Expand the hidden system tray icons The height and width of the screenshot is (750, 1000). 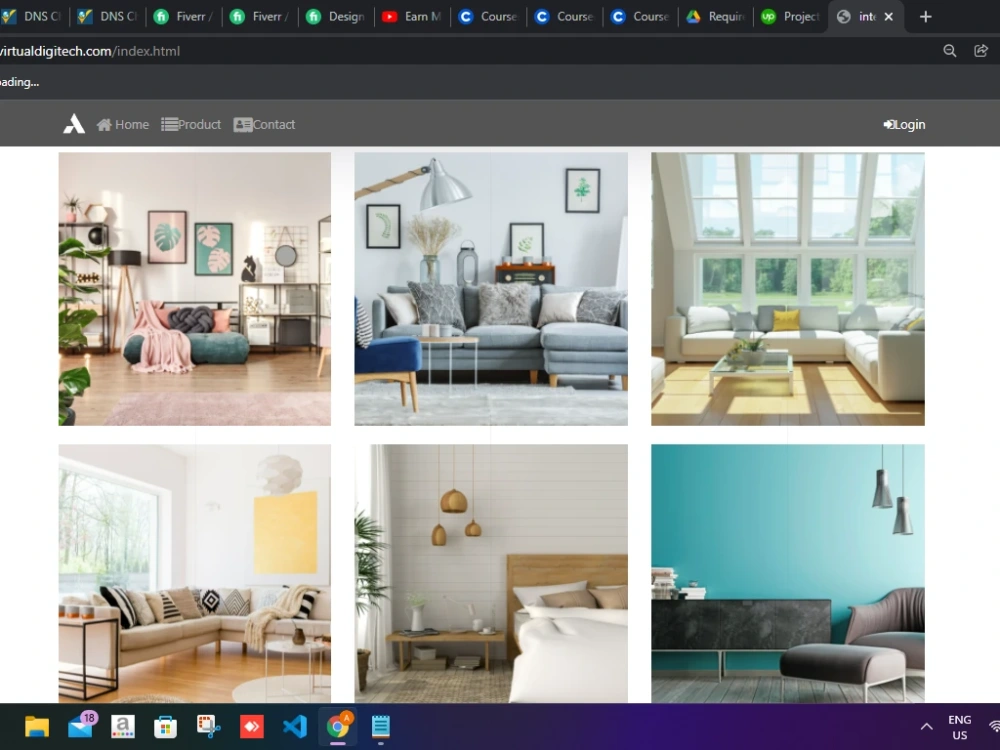pos(927,726)
